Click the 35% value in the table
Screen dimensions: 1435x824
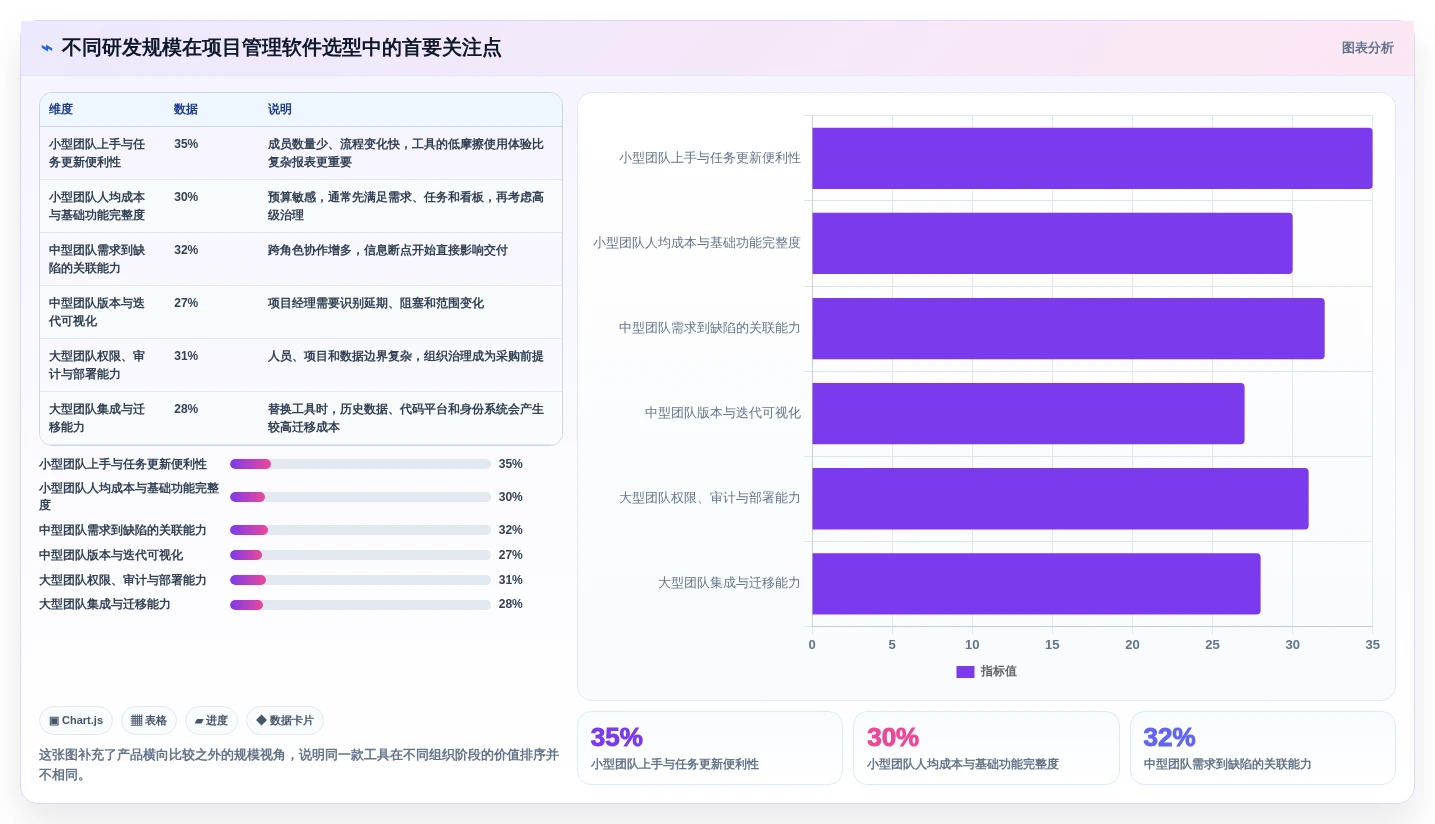[x=186, y=144]
